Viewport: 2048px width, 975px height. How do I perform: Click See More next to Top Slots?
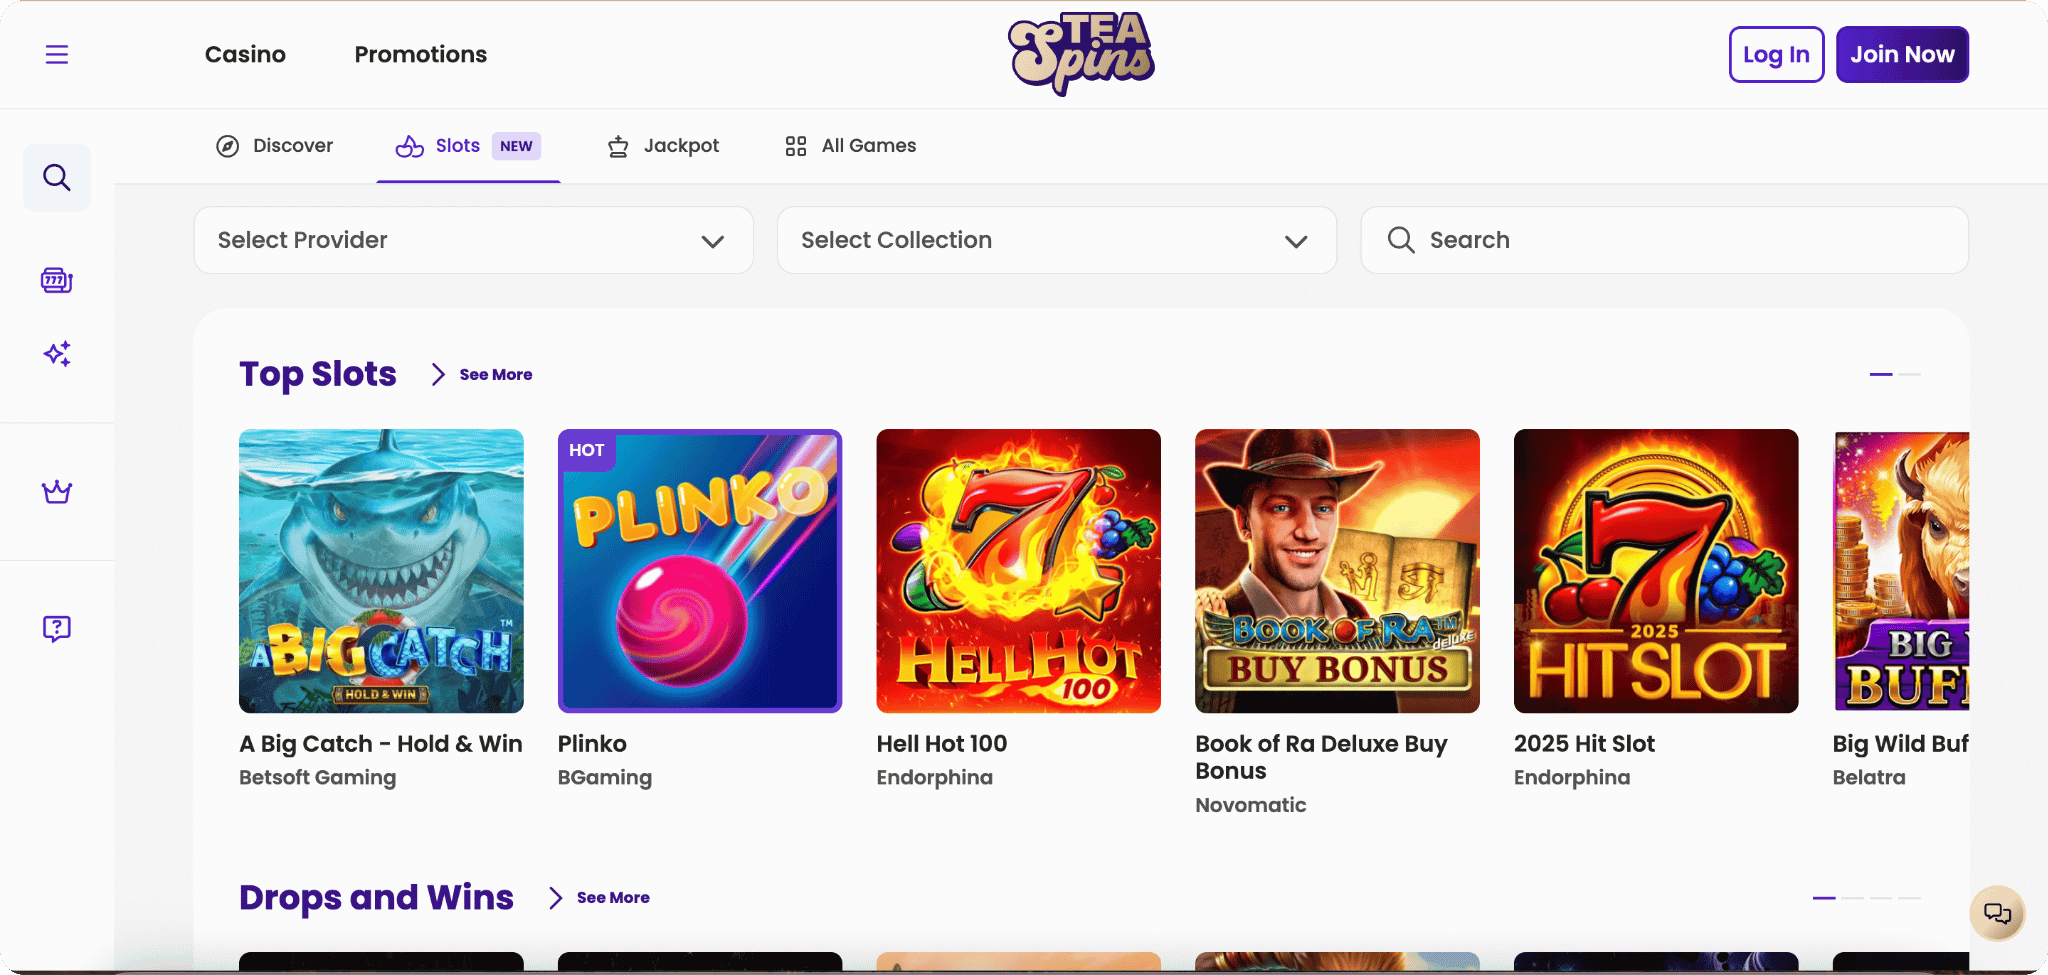[x=496, y=374]
